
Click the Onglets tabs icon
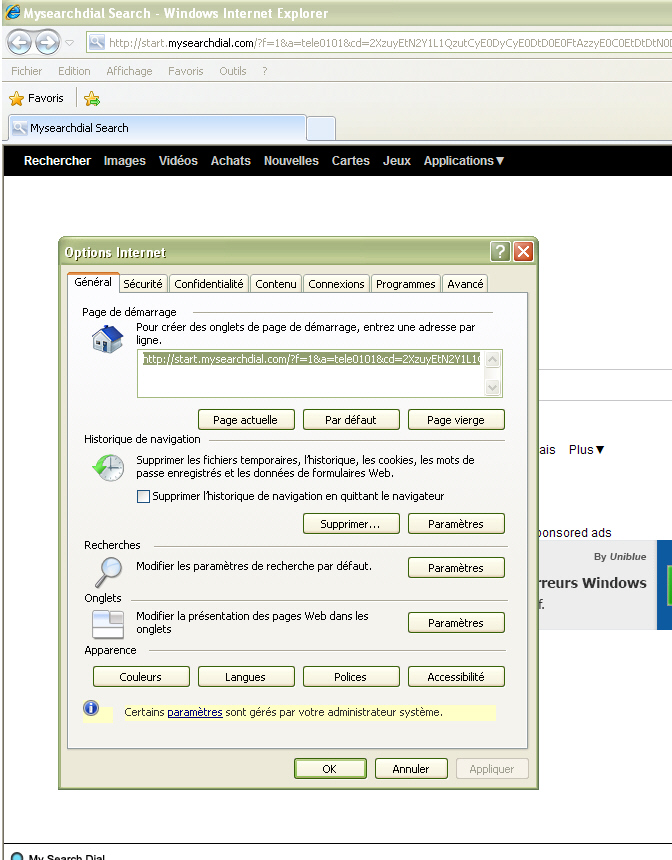tap(108, 625)
